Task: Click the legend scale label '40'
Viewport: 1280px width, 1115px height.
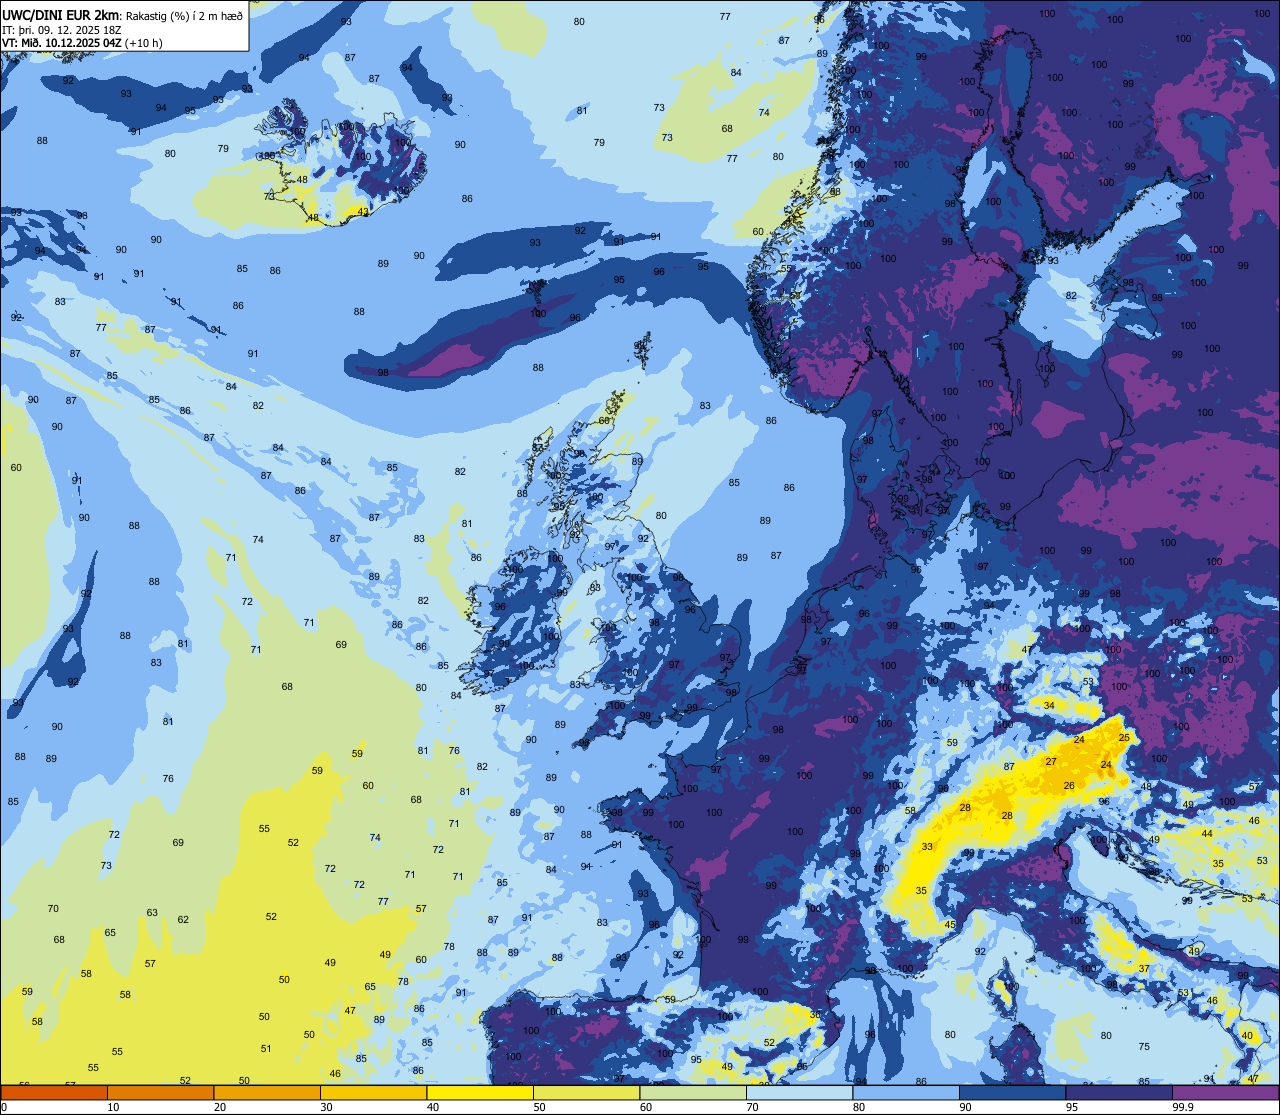Action: tap(433, 1107)
